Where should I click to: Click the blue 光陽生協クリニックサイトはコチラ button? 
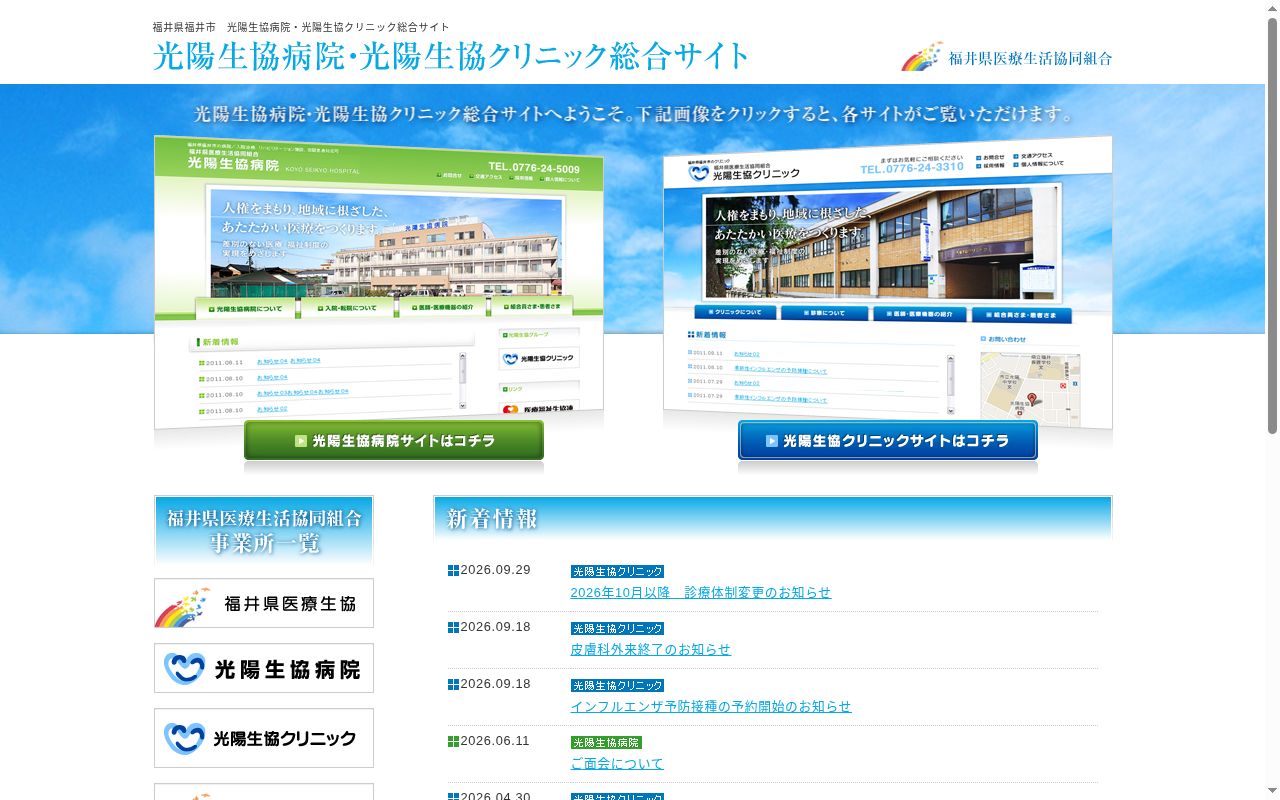point(888,441)
